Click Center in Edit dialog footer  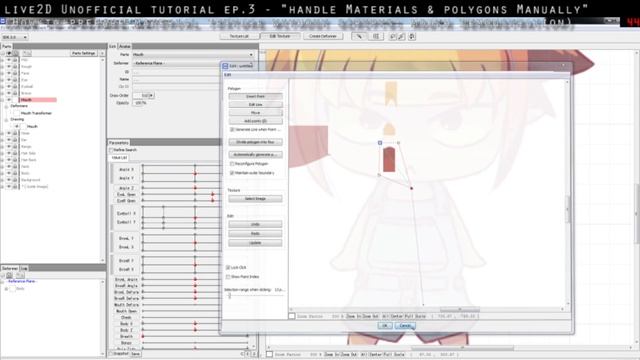[x=396, y=316]
